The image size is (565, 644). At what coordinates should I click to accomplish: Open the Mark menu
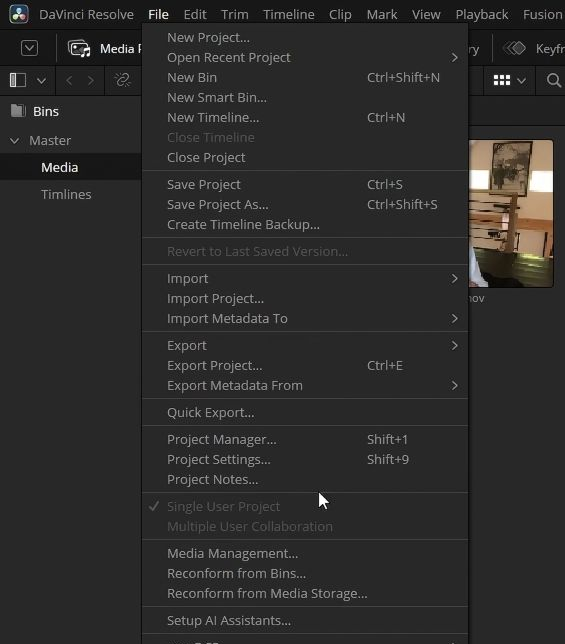(382, 14)
